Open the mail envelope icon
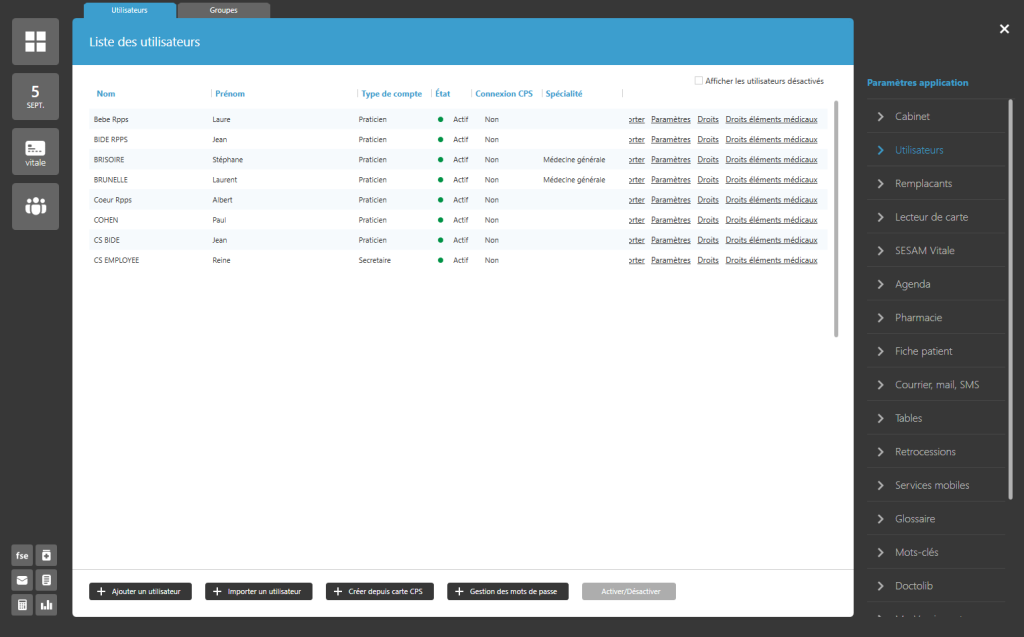The image size is (1024, 637). (22, 580)
